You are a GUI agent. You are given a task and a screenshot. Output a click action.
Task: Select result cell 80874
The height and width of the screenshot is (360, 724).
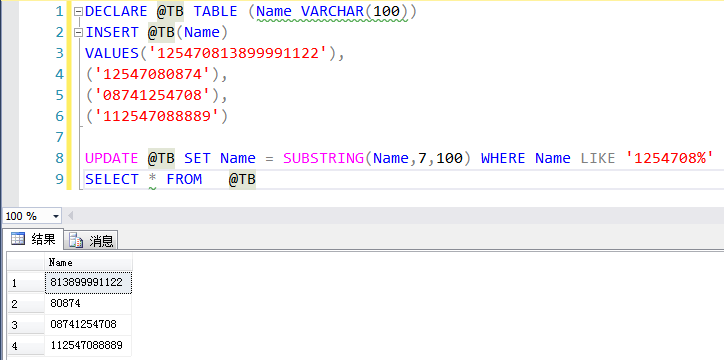[88, 304]
